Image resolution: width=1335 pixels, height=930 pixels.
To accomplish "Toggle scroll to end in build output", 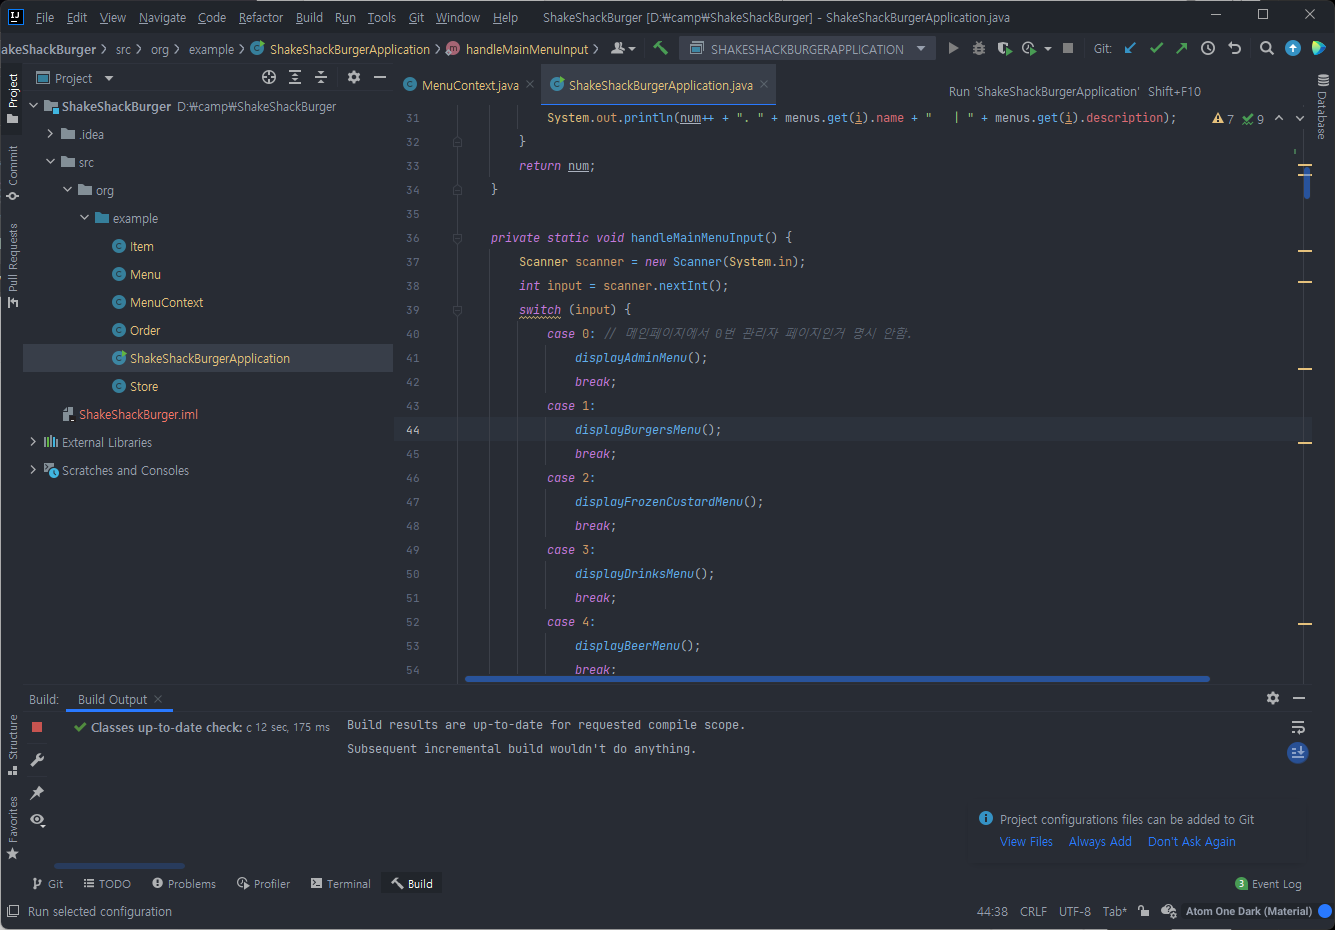I will (x=1298, y=752).
